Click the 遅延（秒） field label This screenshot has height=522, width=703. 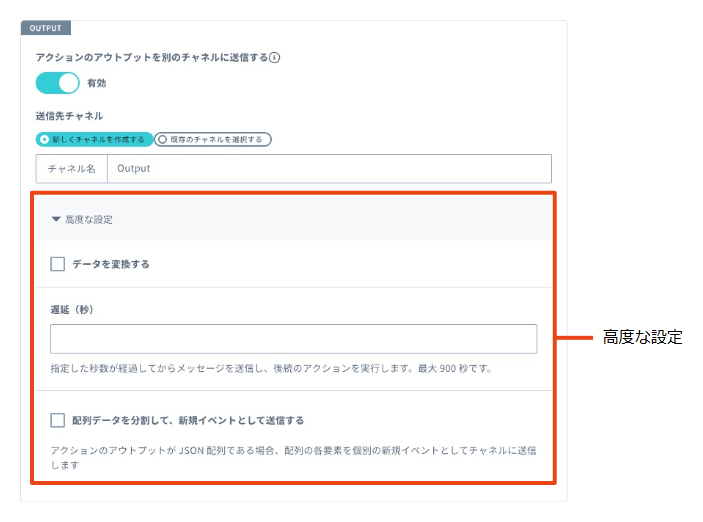point(78,308)
